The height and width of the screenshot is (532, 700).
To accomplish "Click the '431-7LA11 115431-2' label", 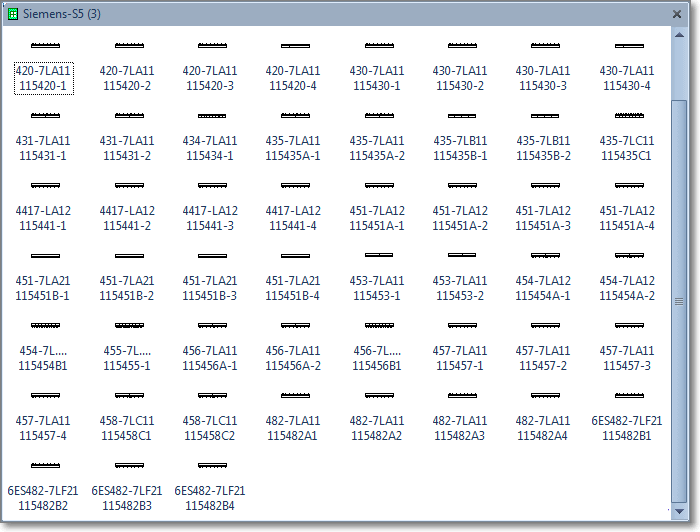I will [127, 148].
